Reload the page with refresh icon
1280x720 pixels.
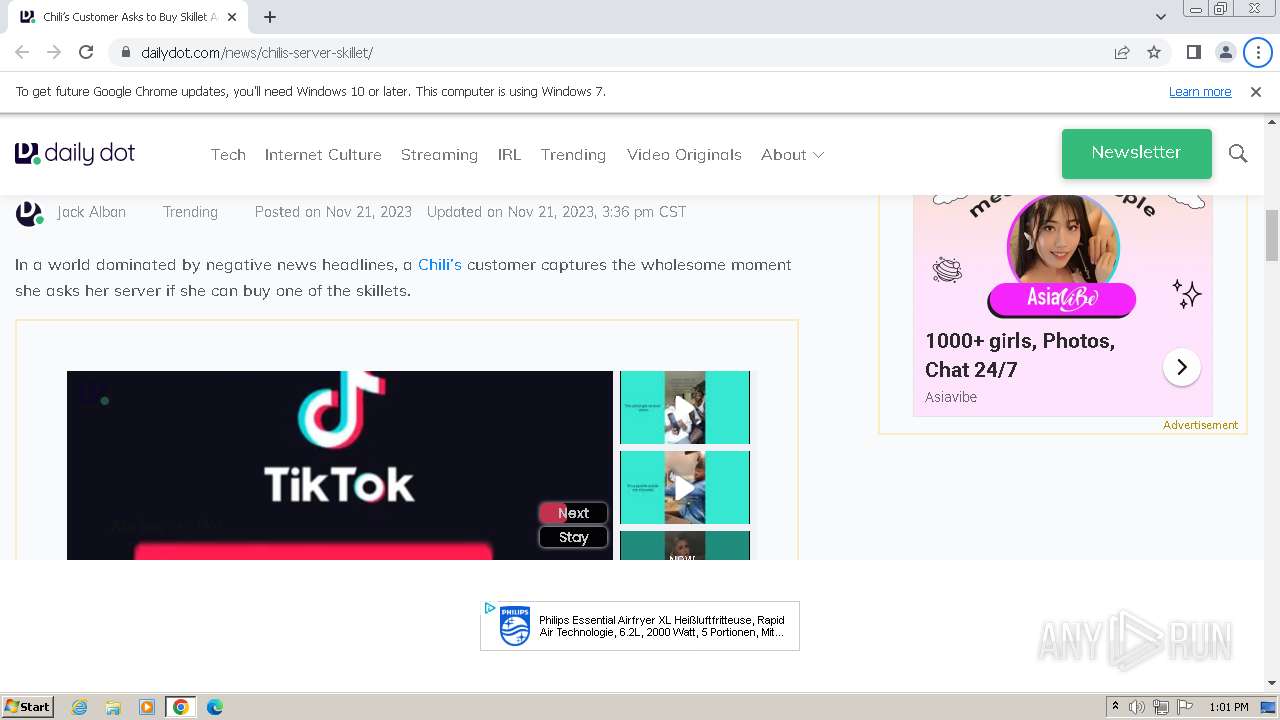86,52
